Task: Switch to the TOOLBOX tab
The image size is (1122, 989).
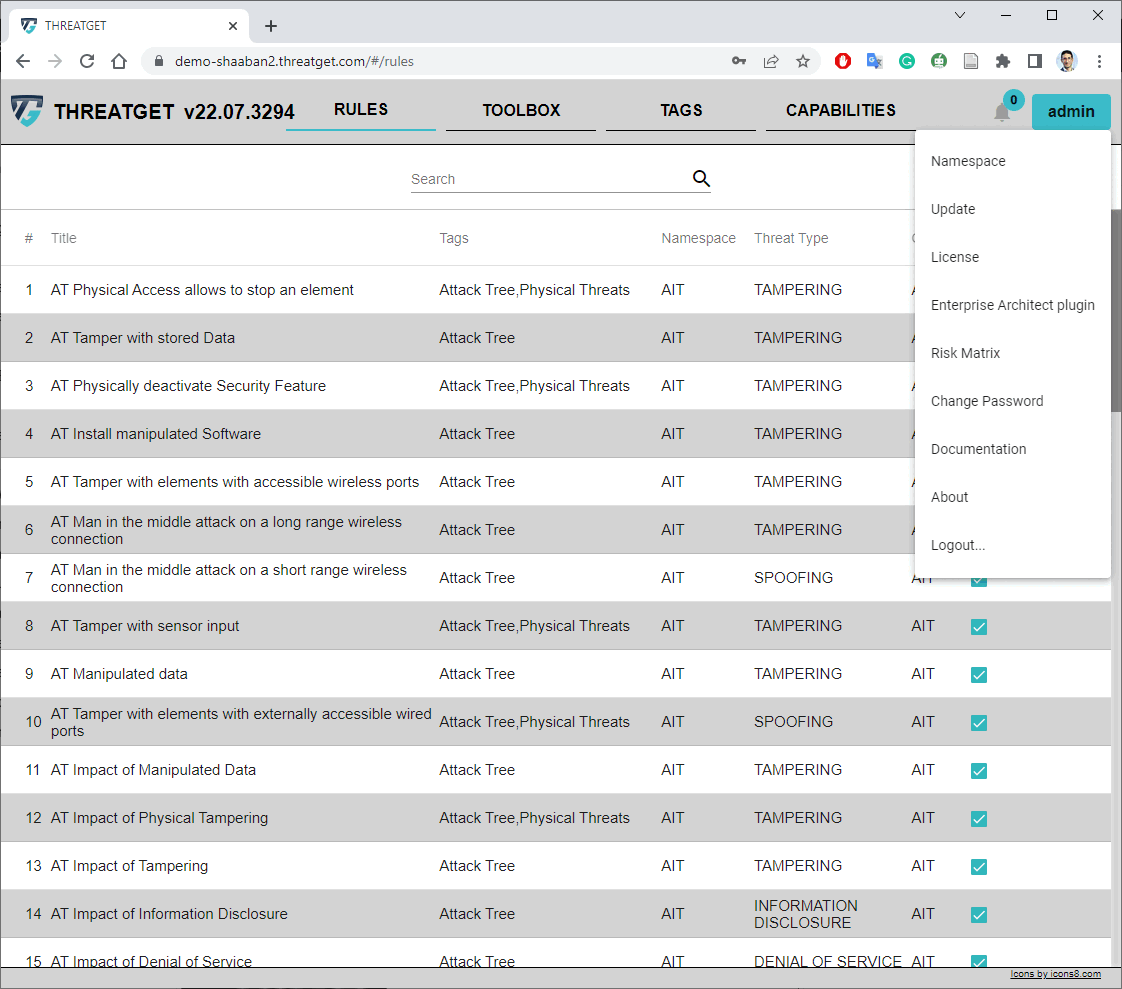Action: click(520, 110)
